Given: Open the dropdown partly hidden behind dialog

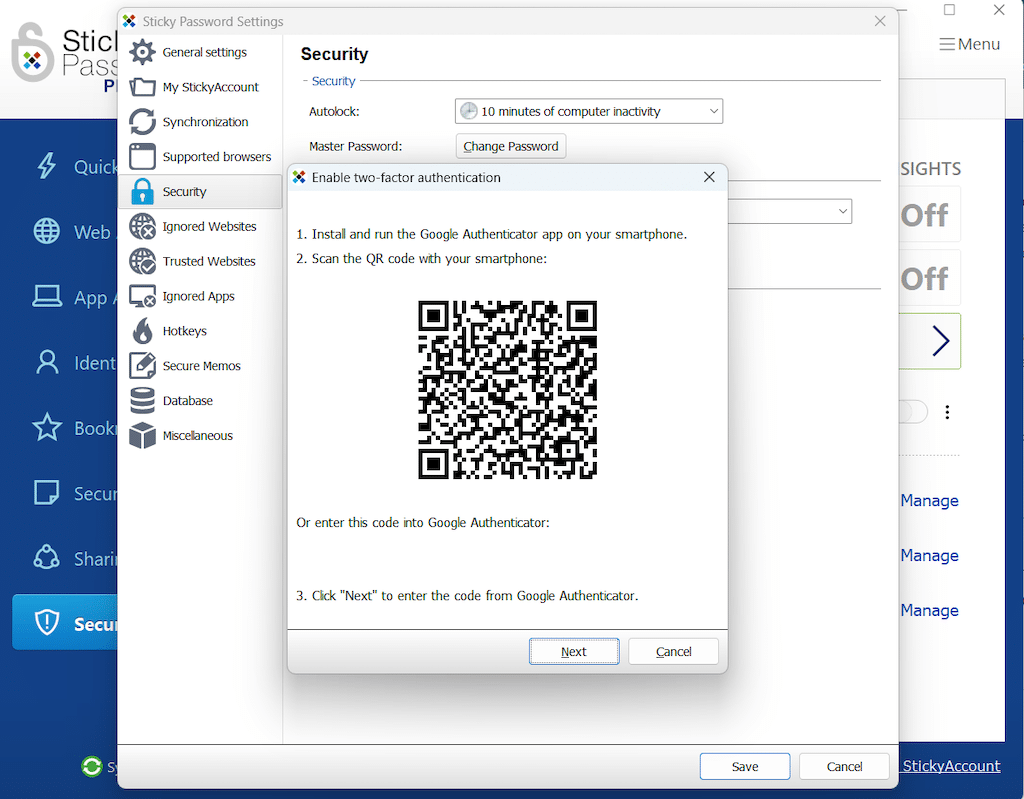Looking at the screenshot, I should pyautogui.click(x=790, y=211).
